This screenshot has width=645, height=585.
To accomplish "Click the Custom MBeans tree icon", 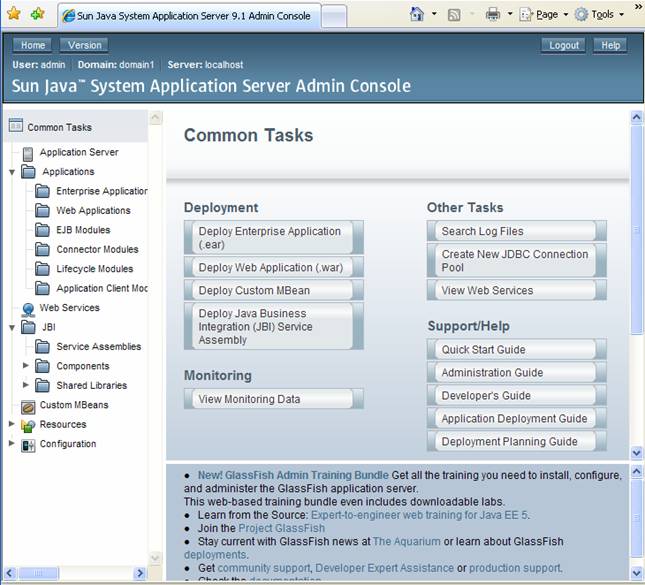I will point(28,406).
